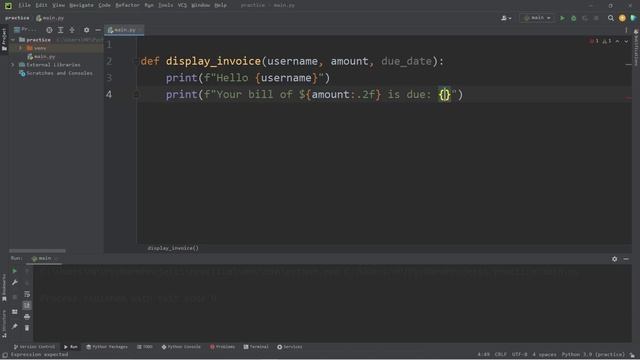Open the Navigate menu

pos(81,5)
